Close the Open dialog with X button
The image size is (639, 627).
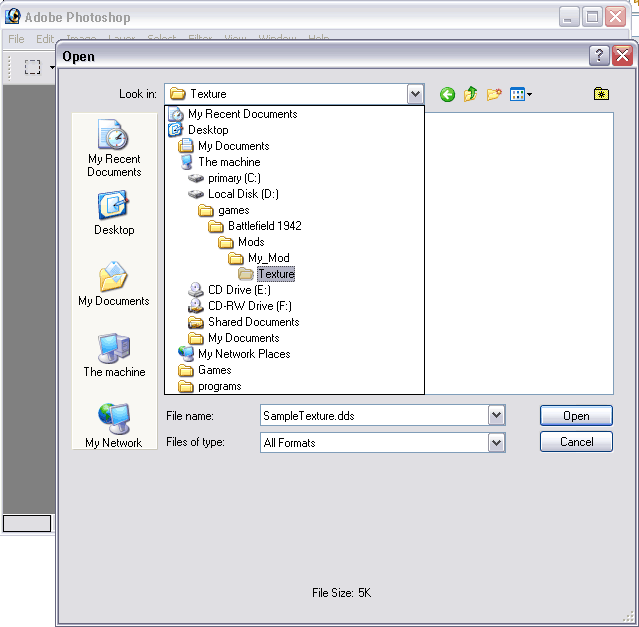point(622,55)
